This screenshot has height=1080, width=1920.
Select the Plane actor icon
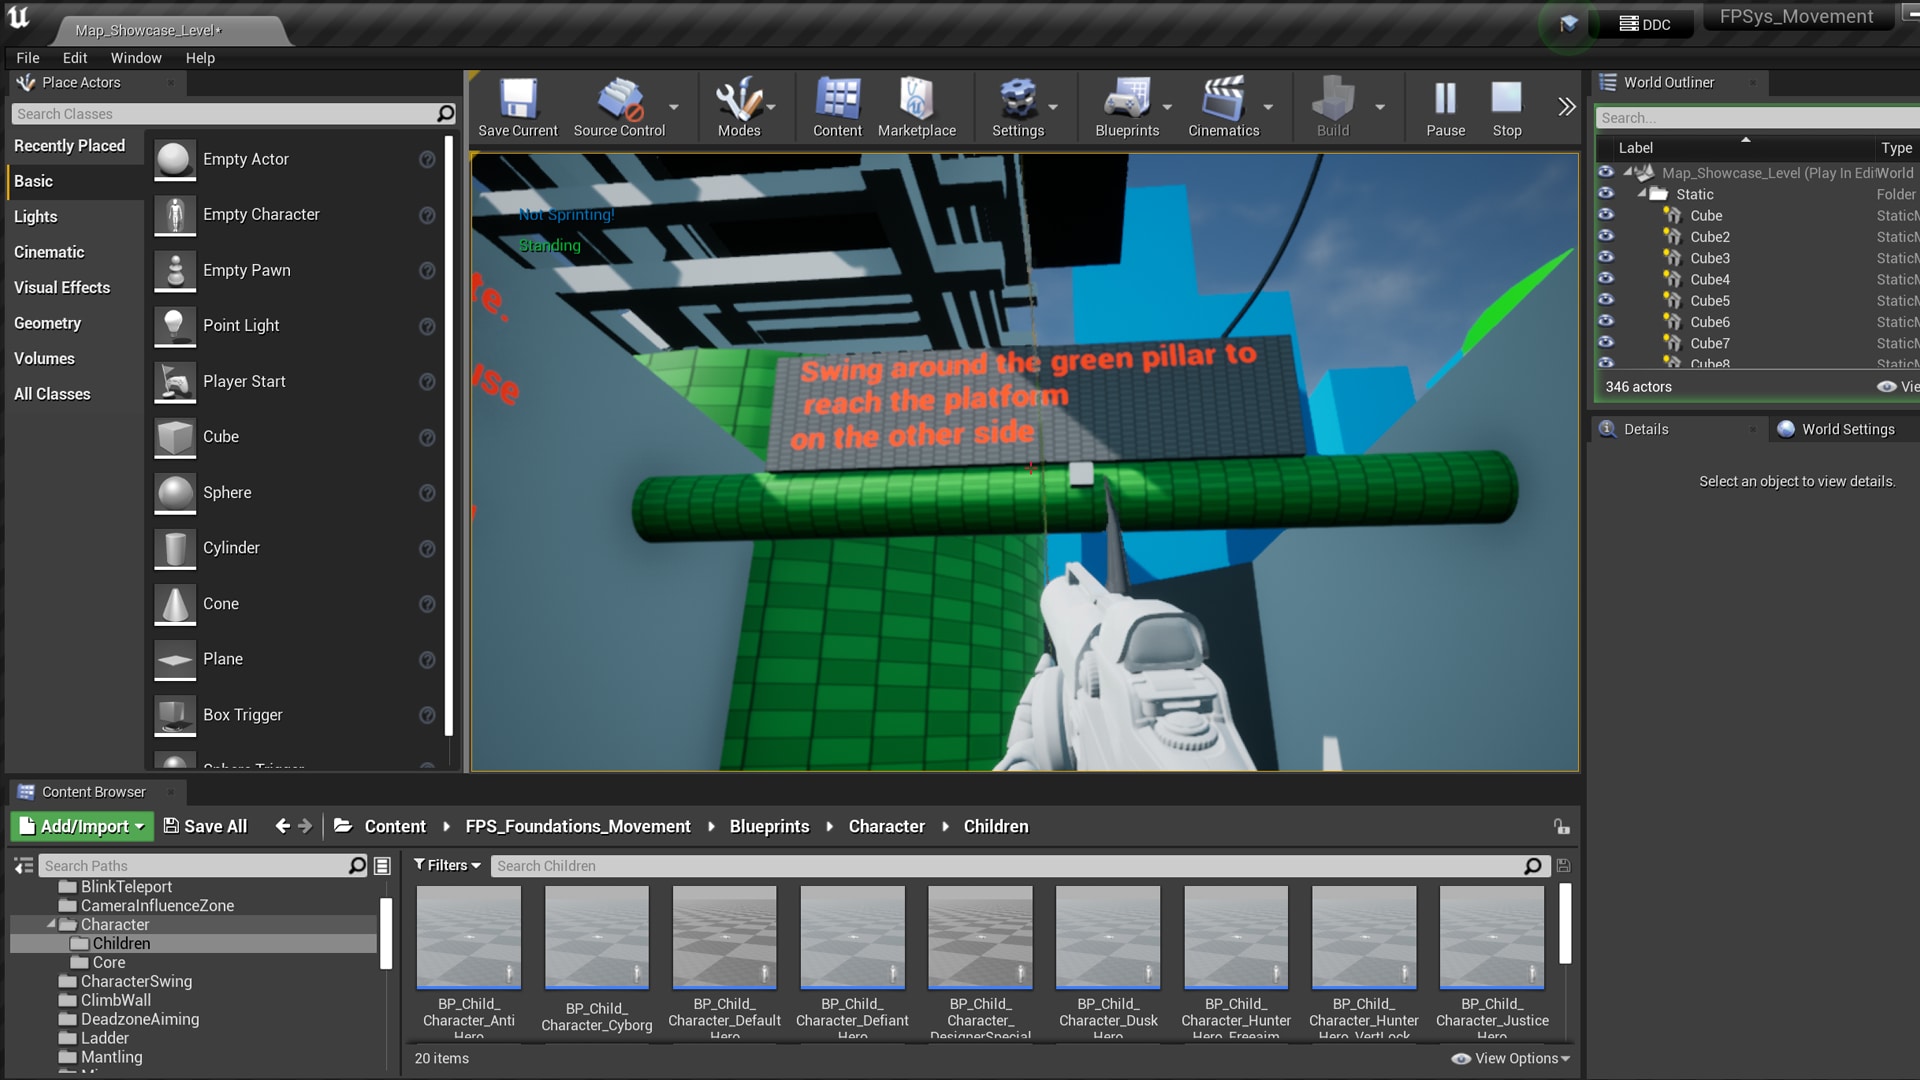175,659
